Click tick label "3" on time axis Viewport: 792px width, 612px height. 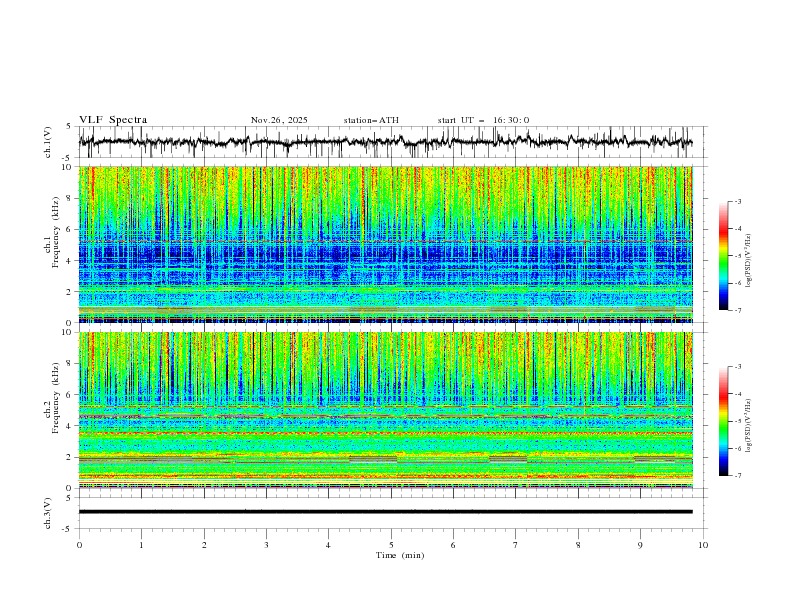click(x=266, y=545)
